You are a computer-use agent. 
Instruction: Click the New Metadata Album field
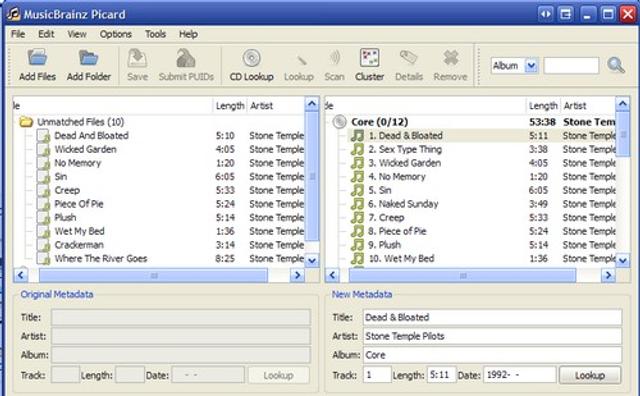point(493,355)
